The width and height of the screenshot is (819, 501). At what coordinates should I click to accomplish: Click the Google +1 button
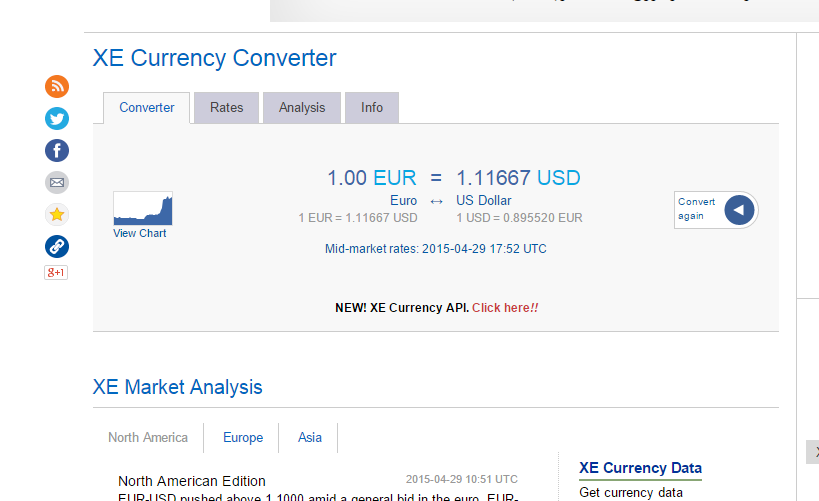click(x=56, y=272)
